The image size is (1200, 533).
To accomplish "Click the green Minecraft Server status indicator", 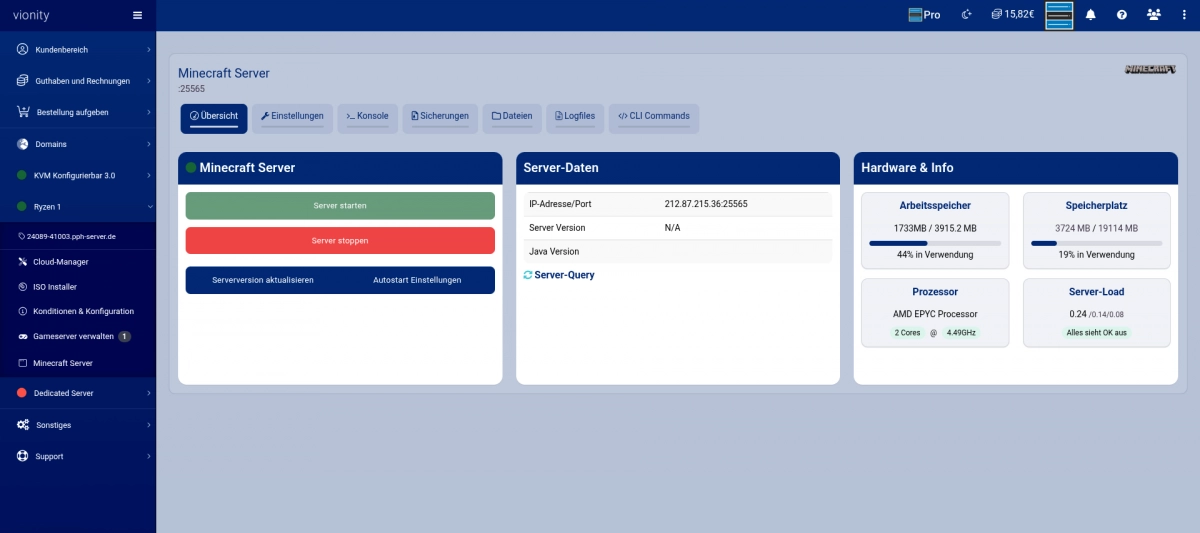I will click(191, 168).
